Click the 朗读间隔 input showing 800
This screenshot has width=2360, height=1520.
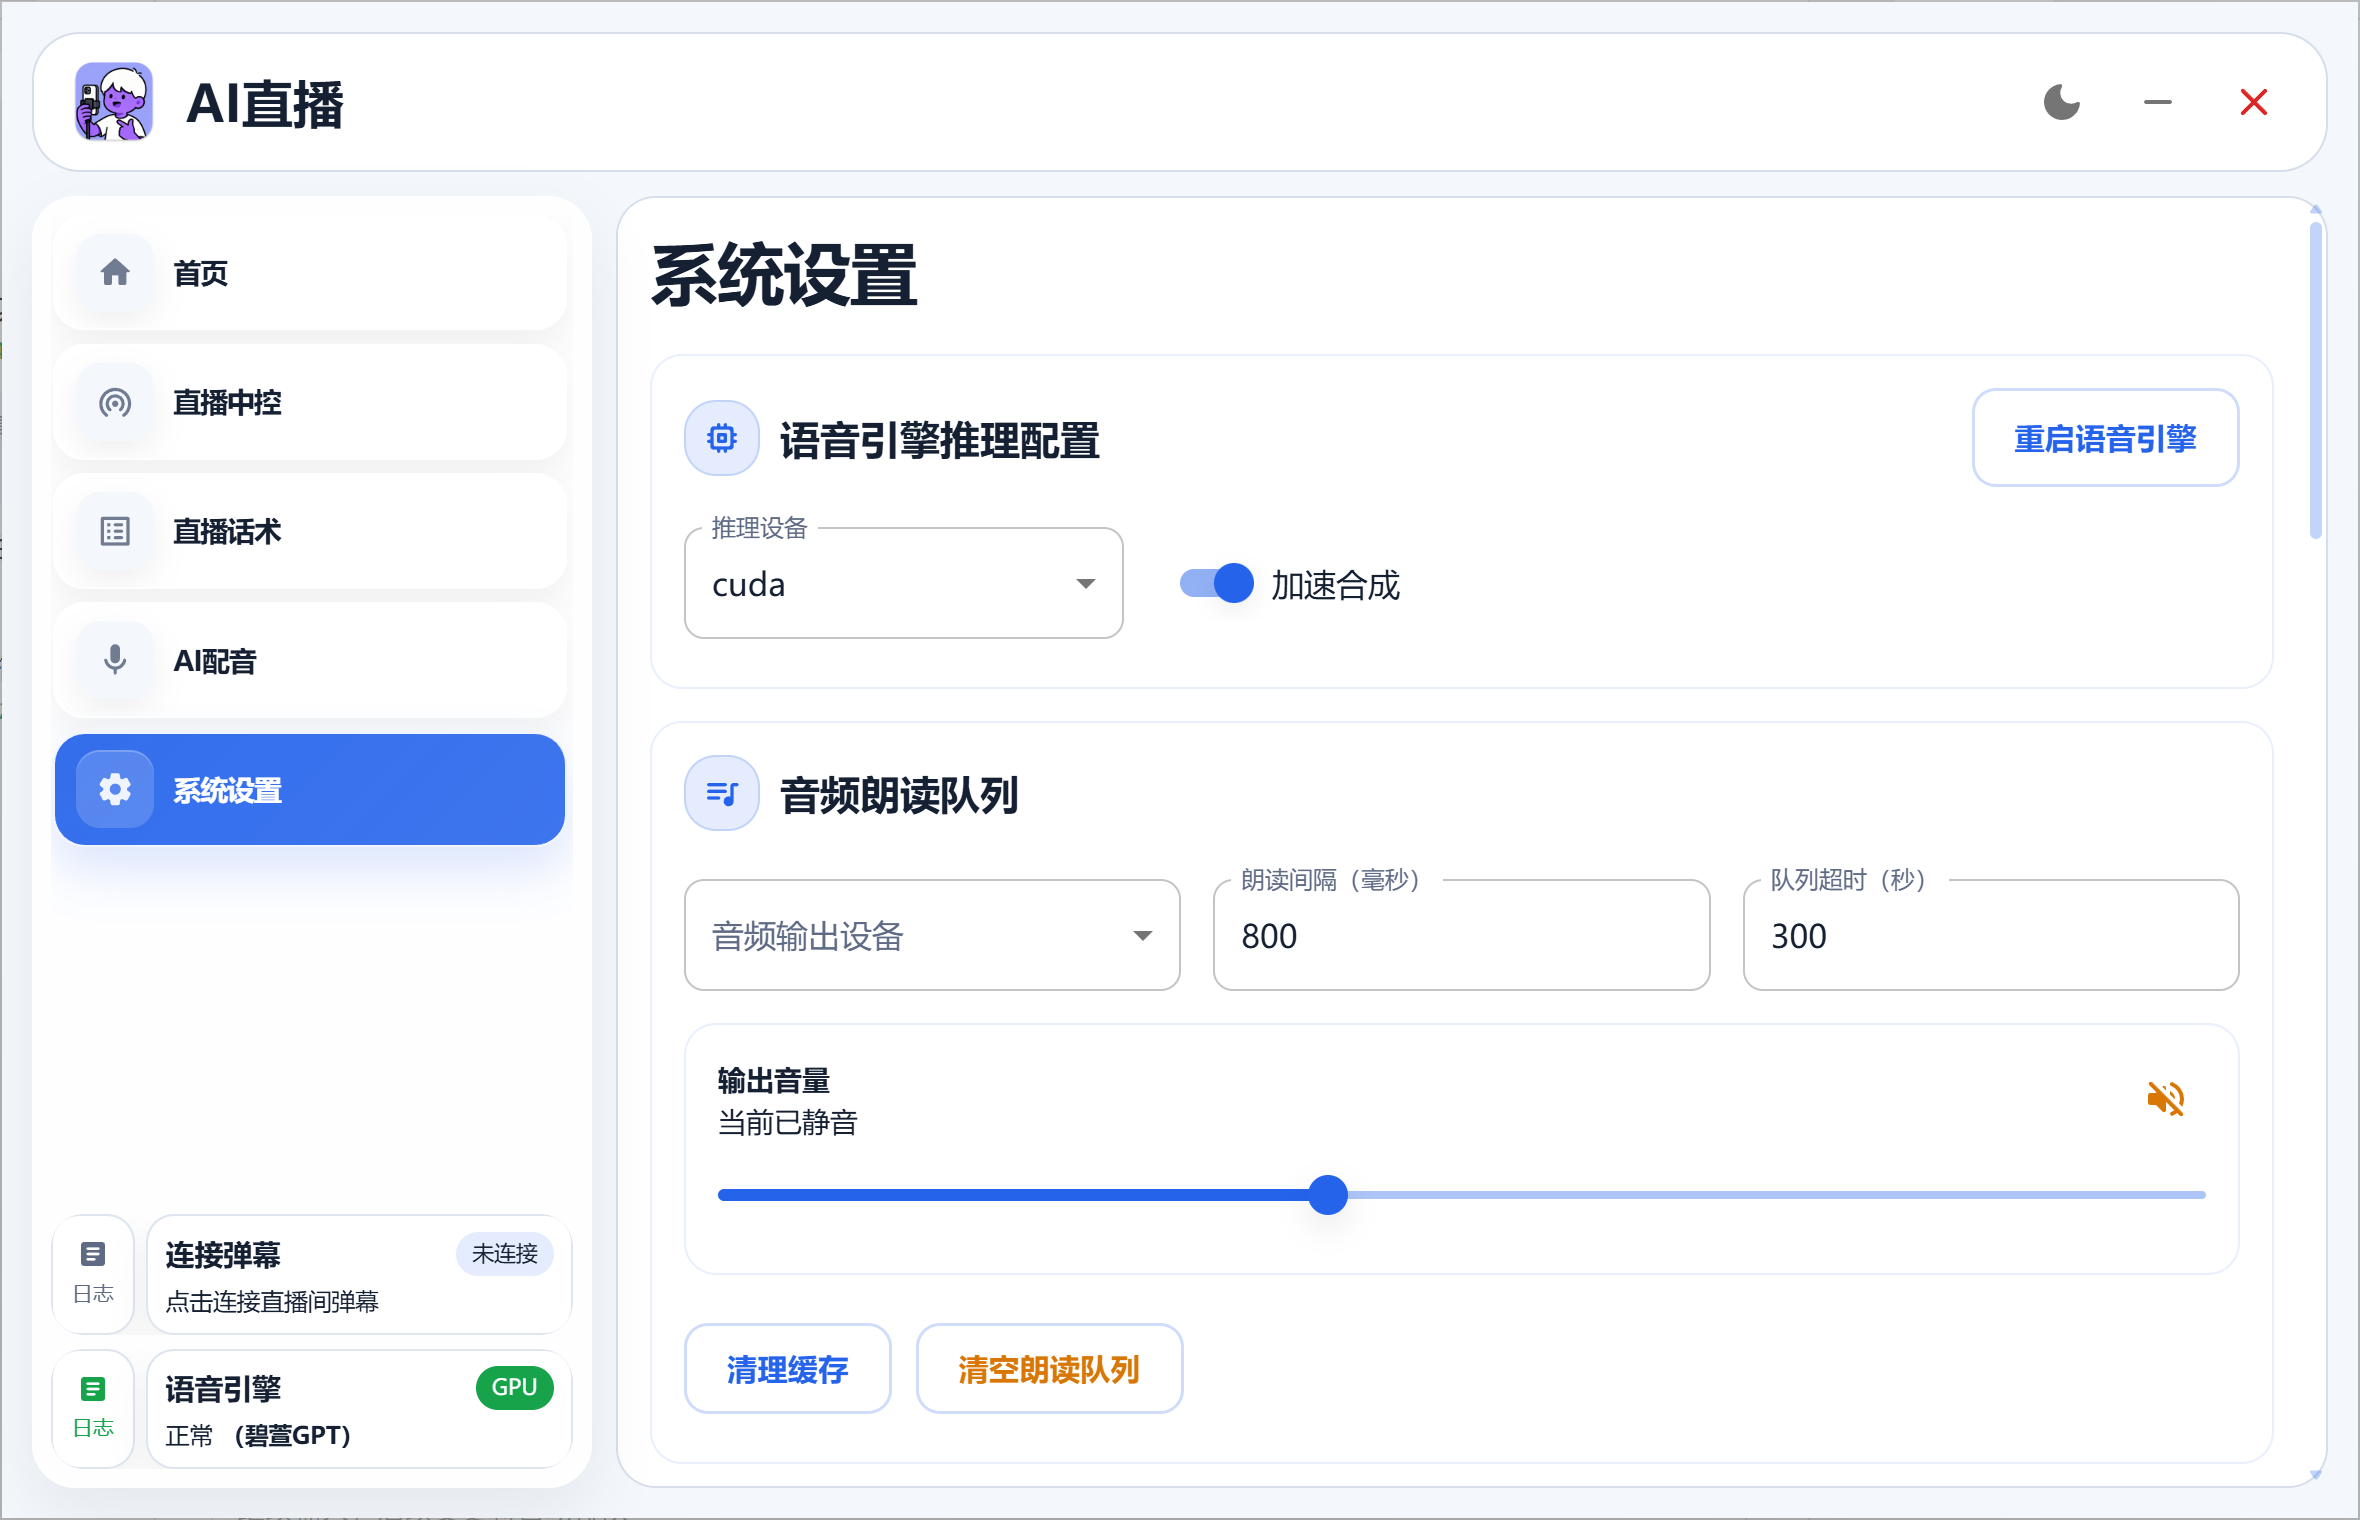point(1460,935)
